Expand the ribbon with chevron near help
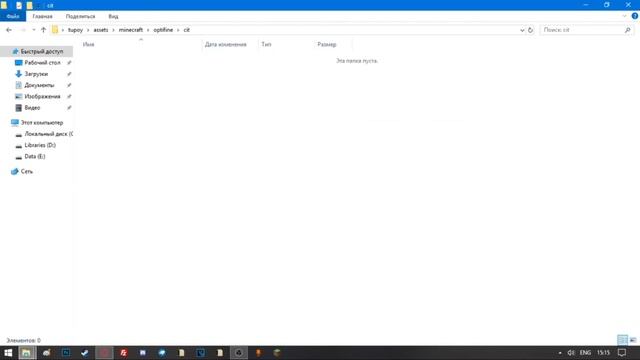This screenshot has height=360, width=640. [624, 16]
